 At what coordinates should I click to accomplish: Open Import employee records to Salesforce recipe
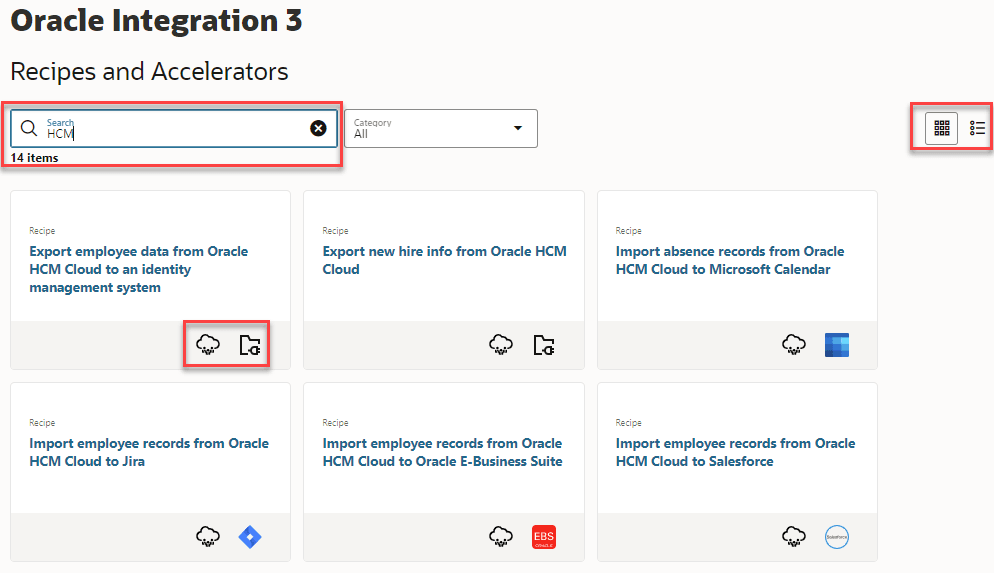coord(735,452)
